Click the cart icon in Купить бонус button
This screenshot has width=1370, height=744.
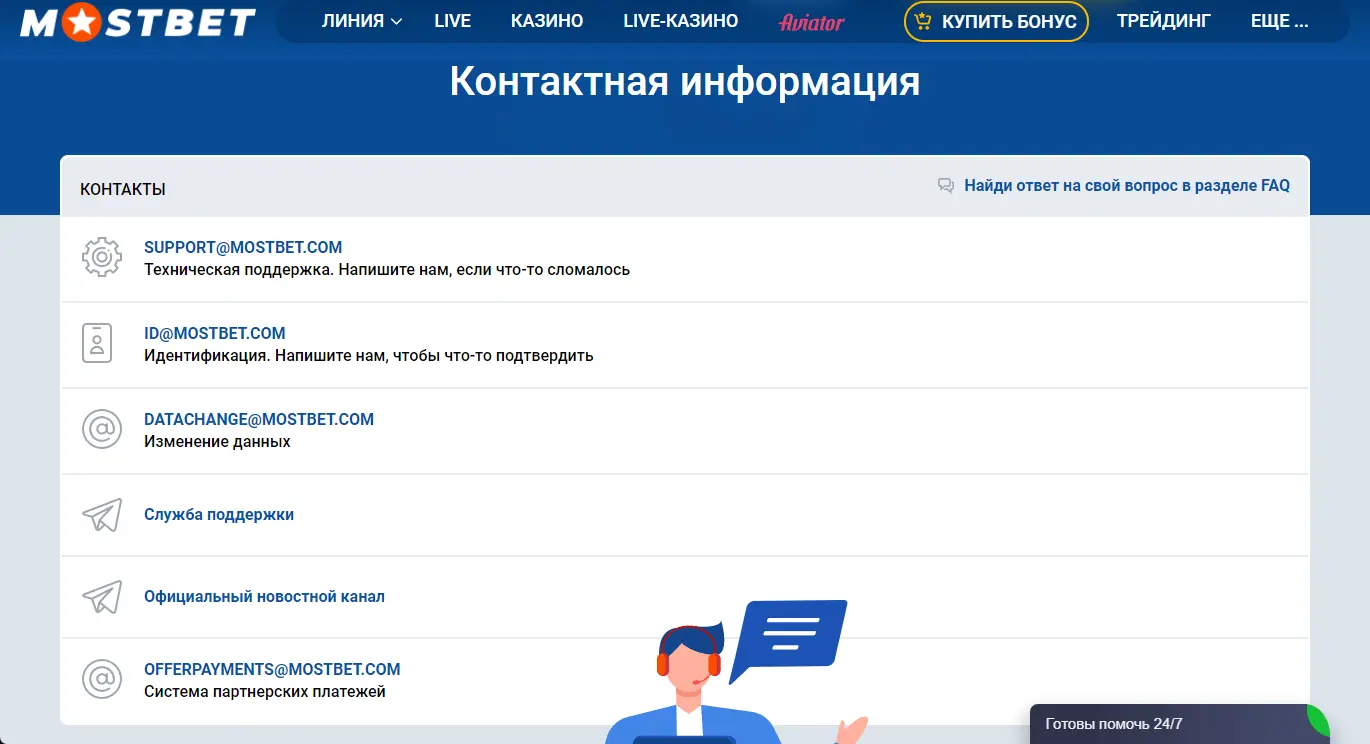[x=923, y=21]
